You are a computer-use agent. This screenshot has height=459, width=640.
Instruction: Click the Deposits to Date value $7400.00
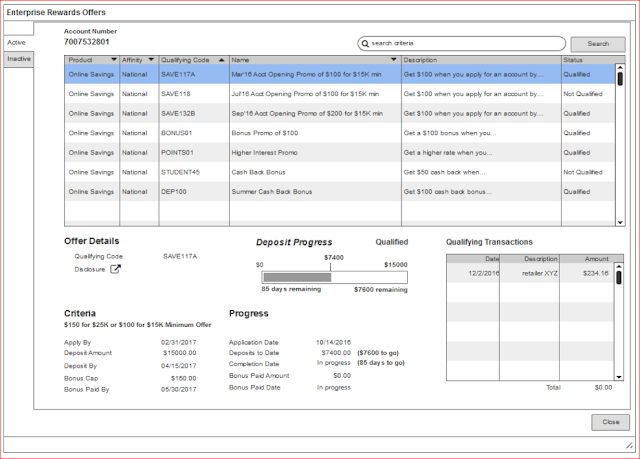[336, 353]
